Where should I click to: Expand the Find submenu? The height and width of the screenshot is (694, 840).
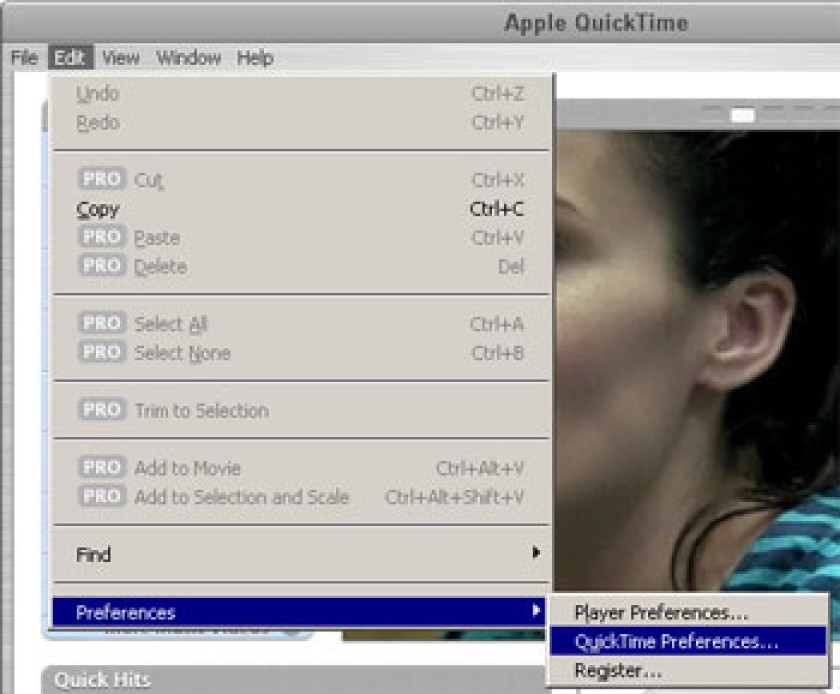pyautogui.click(x=302, y=554)
